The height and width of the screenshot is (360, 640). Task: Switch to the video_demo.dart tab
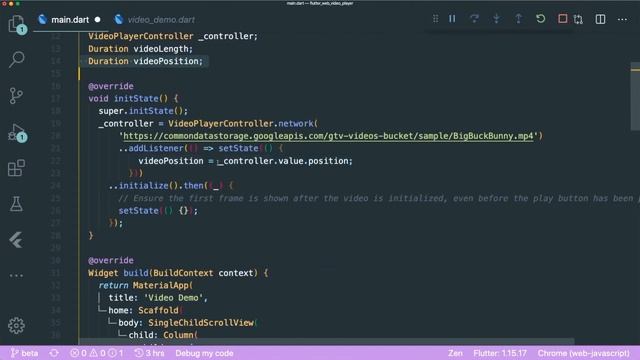pos(155,20)
